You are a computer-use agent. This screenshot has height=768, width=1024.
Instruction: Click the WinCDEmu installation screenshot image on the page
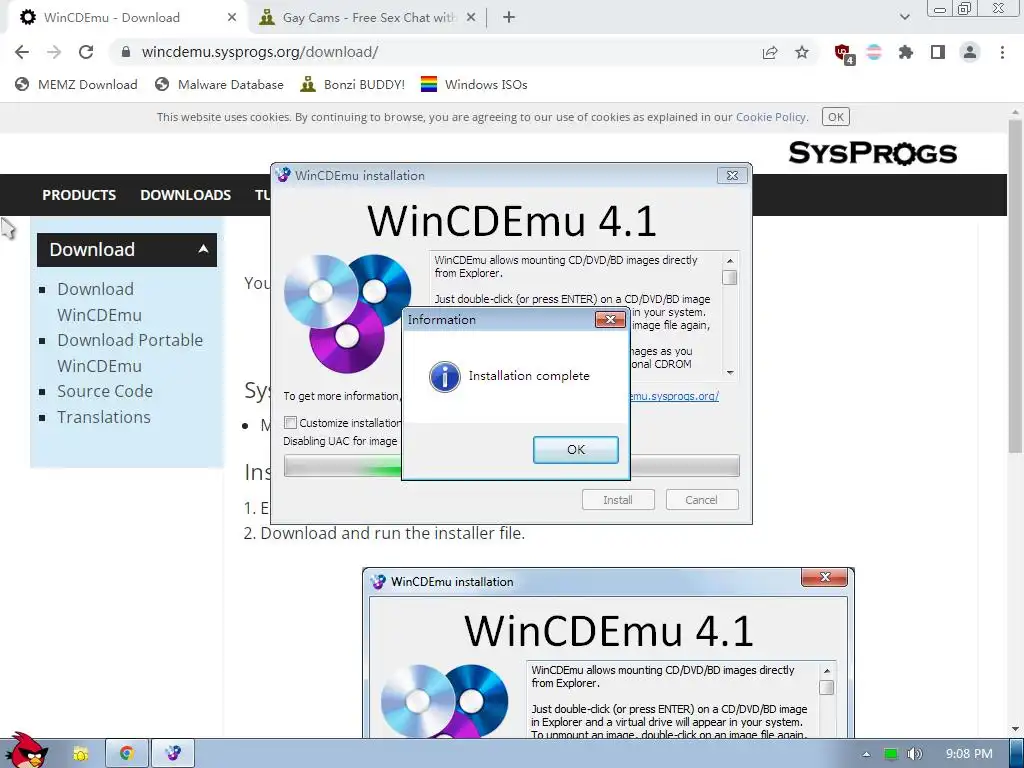click(608, 653)
